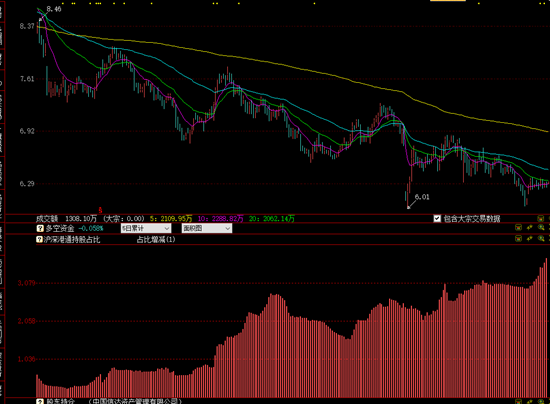
Task: Open the 5日累计 period dropdown
Action: [146, 229]
